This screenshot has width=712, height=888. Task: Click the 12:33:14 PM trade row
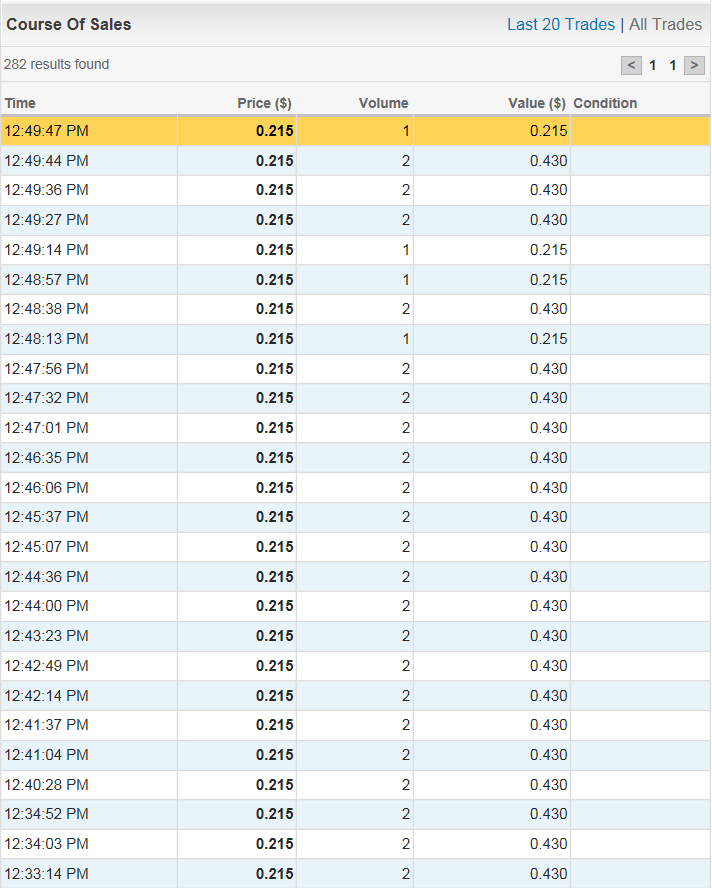coord(356,873)
